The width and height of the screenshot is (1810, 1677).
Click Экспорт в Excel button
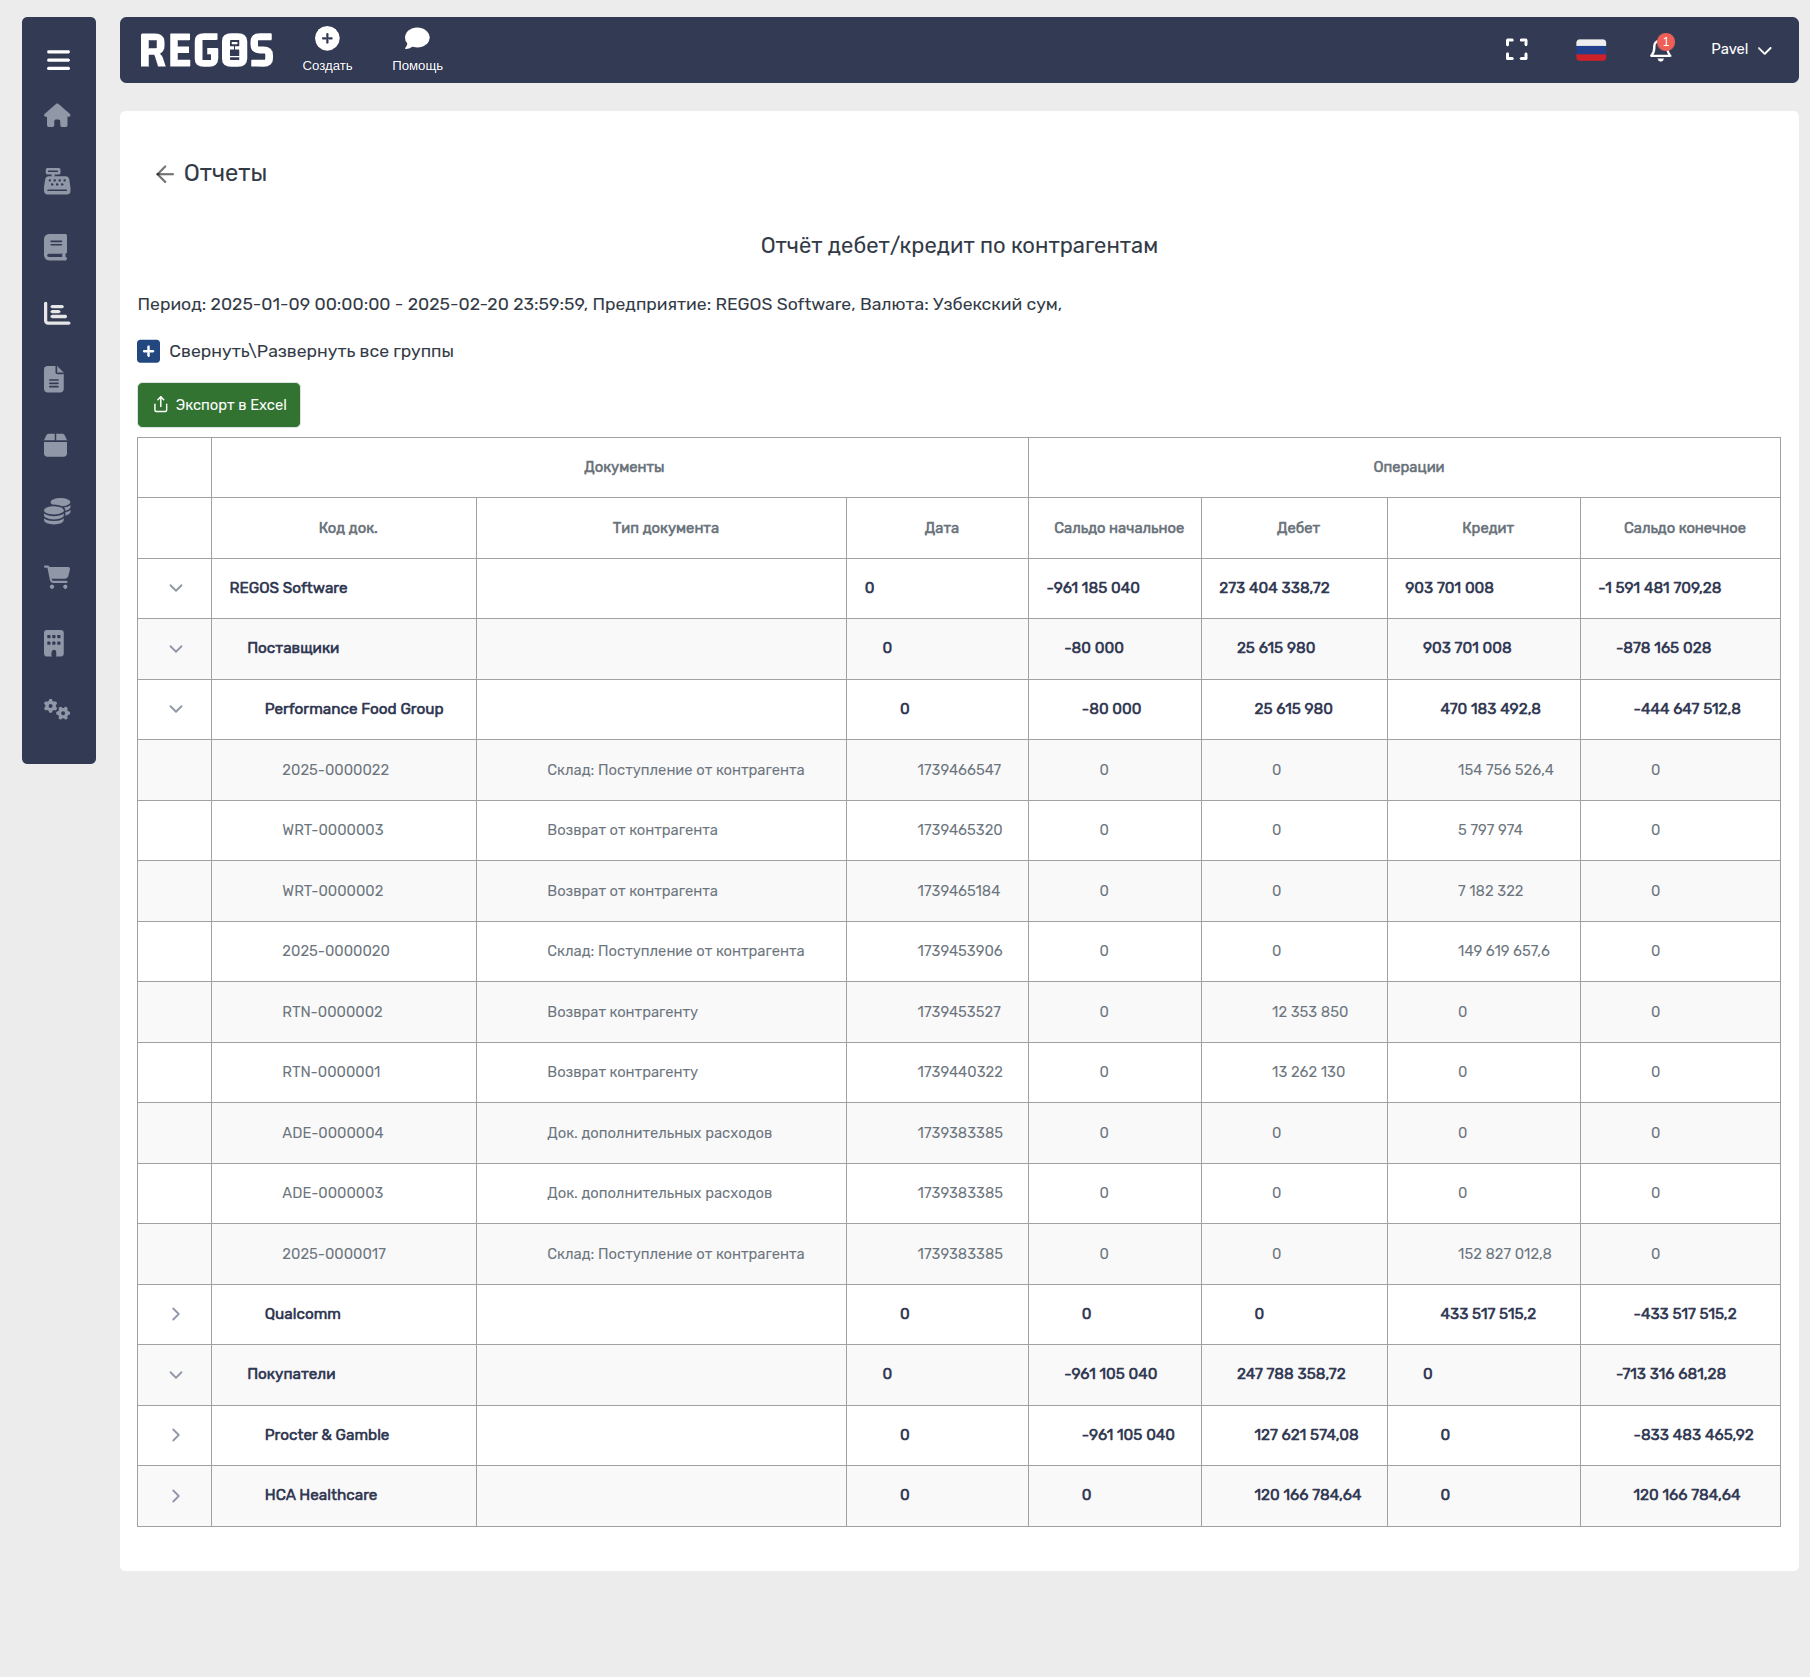219,405
